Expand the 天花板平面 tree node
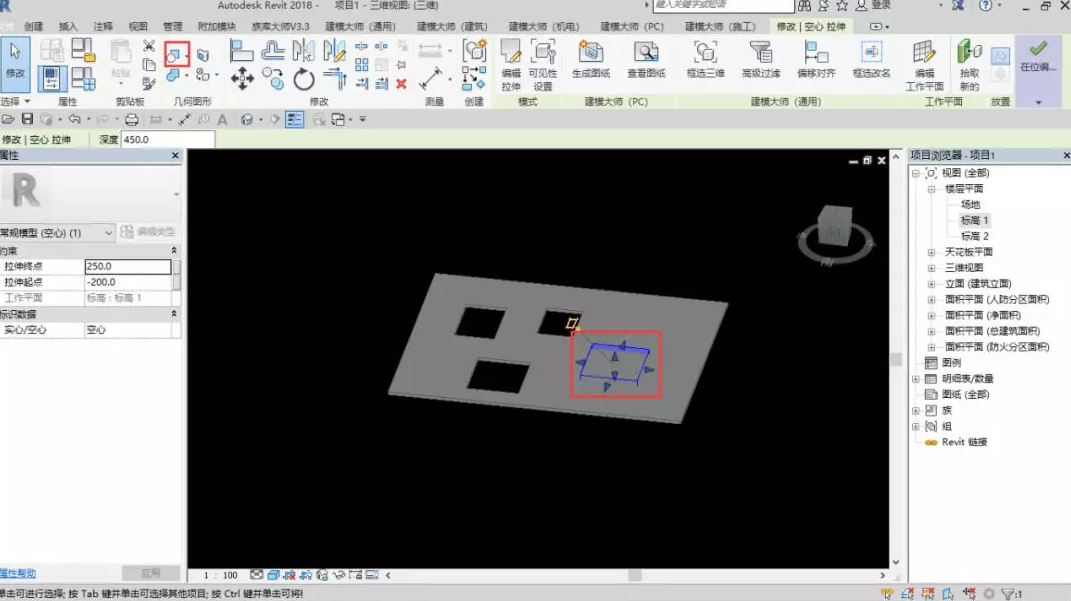 click(x=932, y=252)
